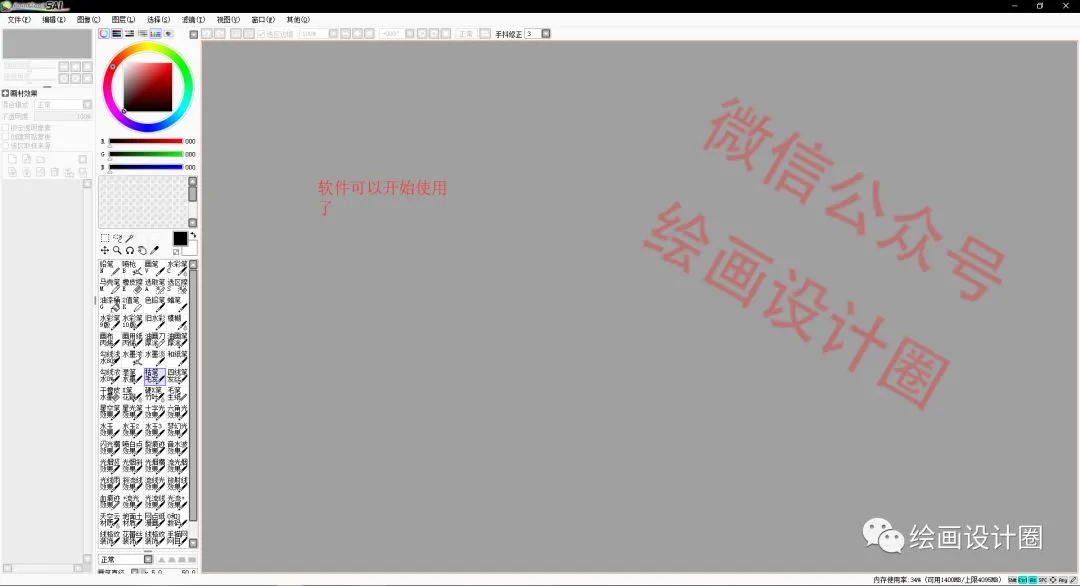This screenshot has width=1080, height=586.
Task: Select the 油漆桶 paint bucket tool
Action: [110, 304]
